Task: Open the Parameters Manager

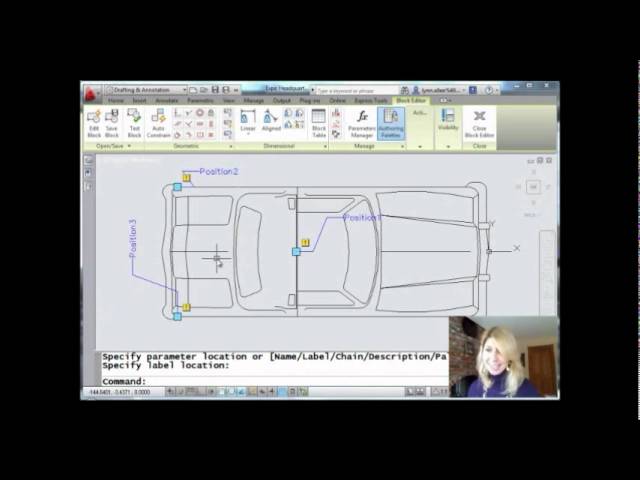Action: pos(362,121)
